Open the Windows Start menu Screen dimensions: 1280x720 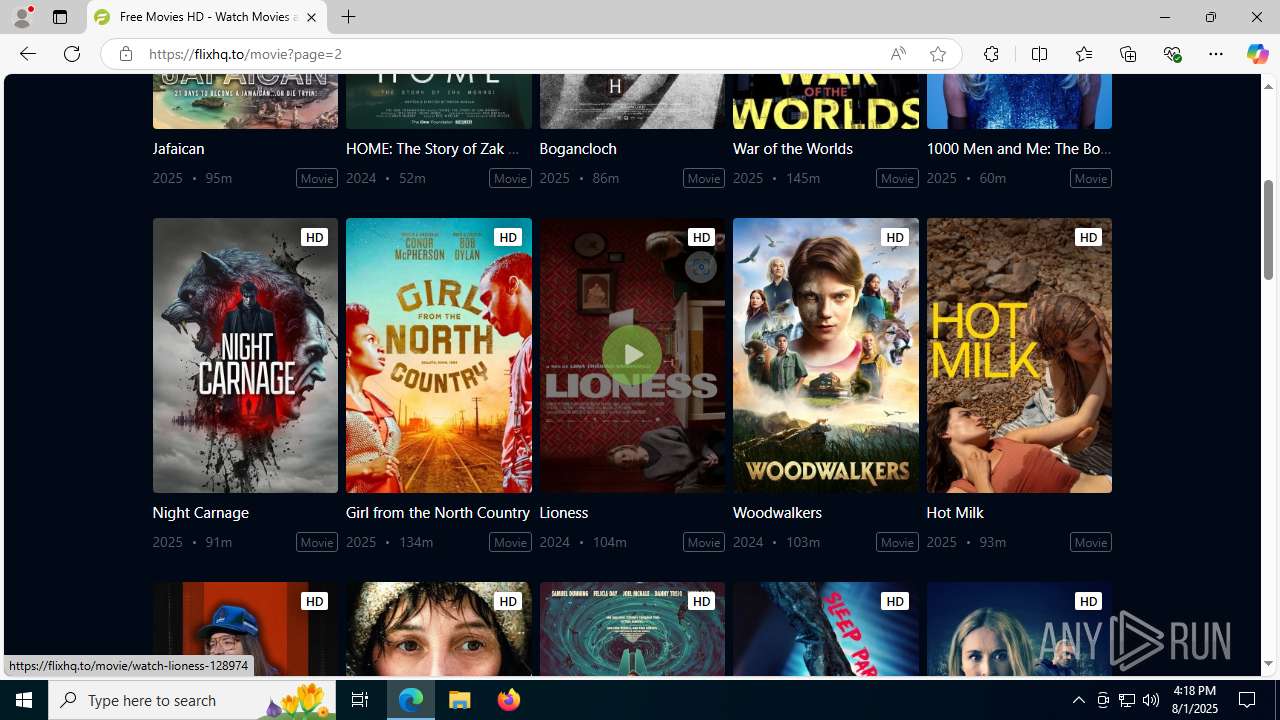[24, 700]
